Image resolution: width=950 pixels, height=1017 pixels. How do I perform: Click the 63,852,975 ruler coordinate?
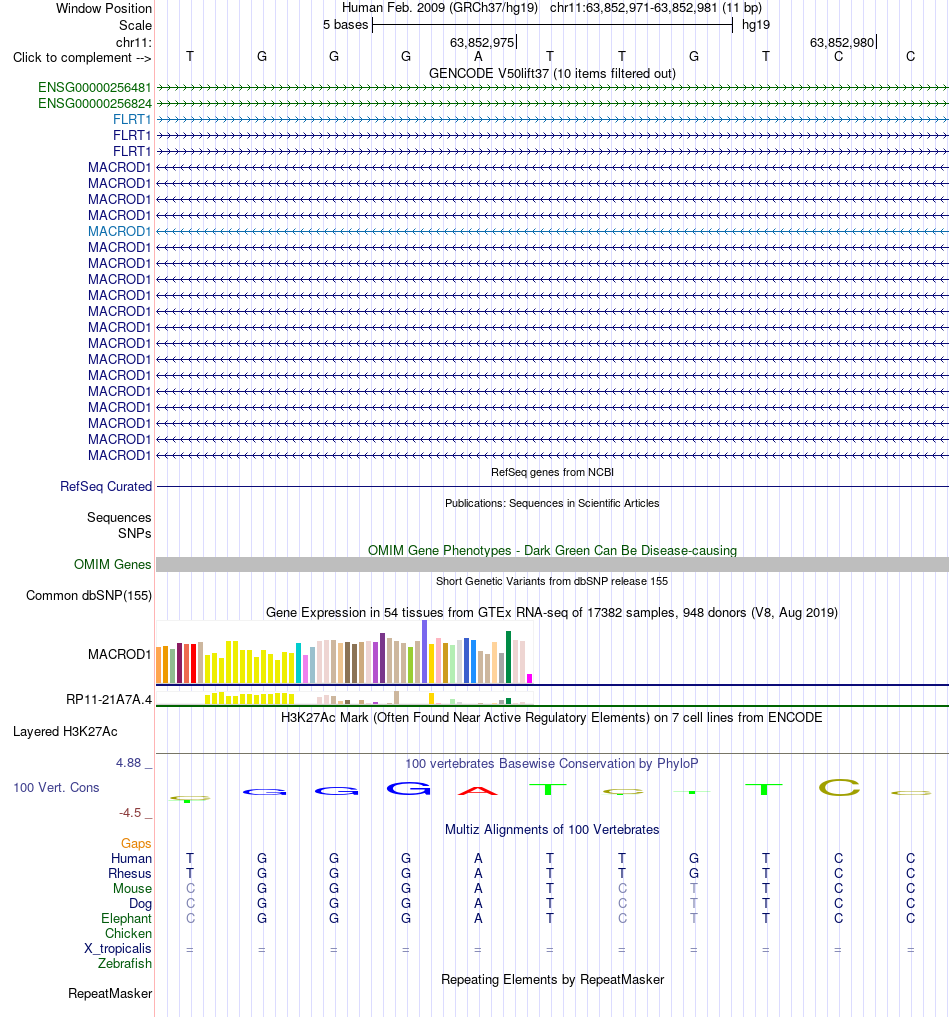tap(482, 42)
